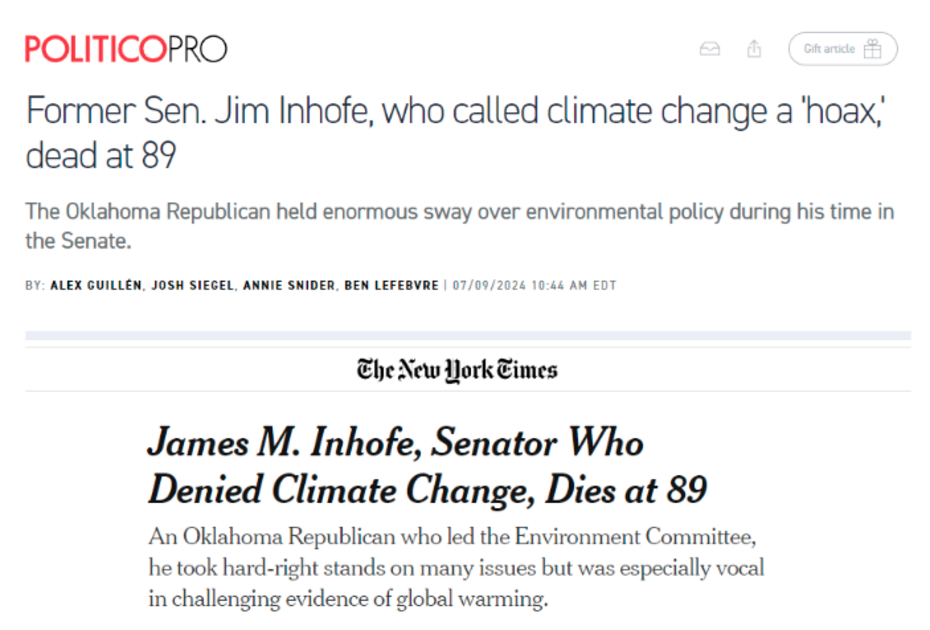Visit Ben Lefebvre author link

point(391,285)
